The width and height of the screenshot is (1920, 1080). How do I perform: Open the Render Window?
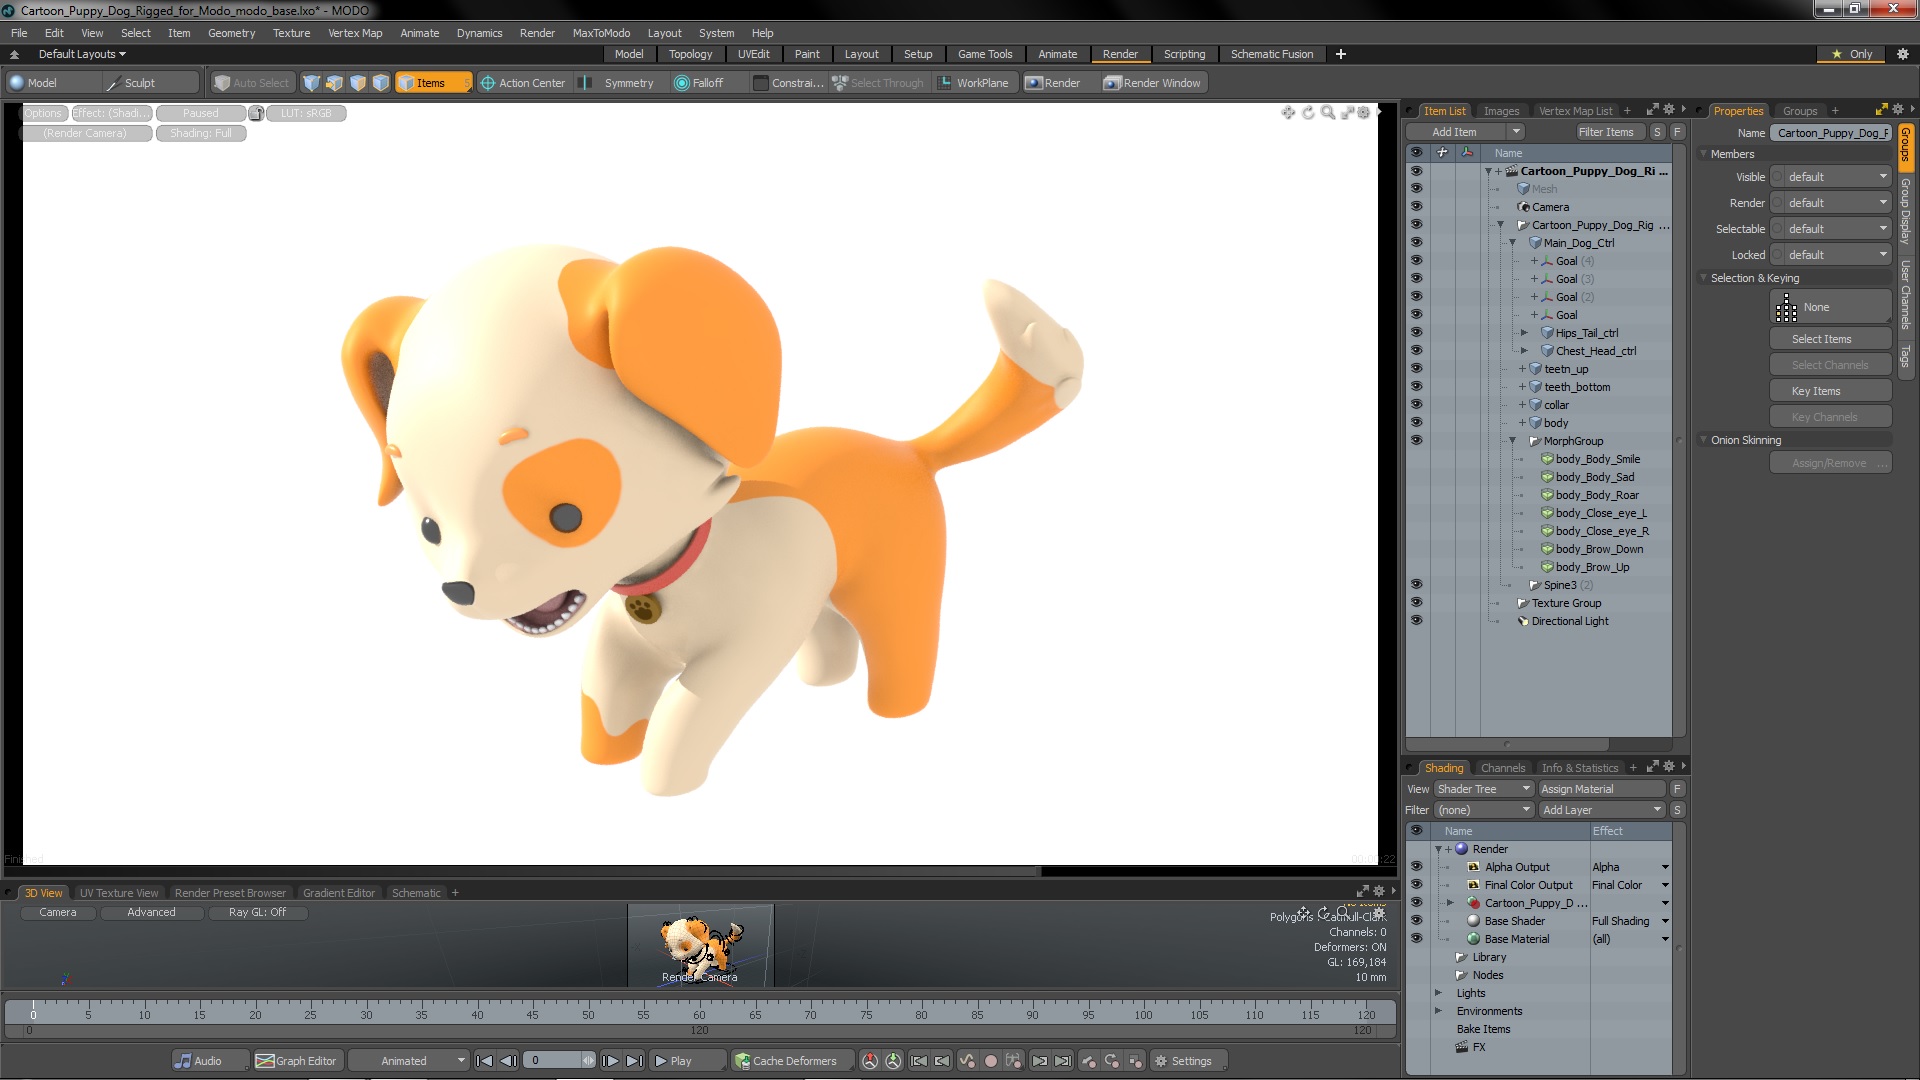point(1153,83)
